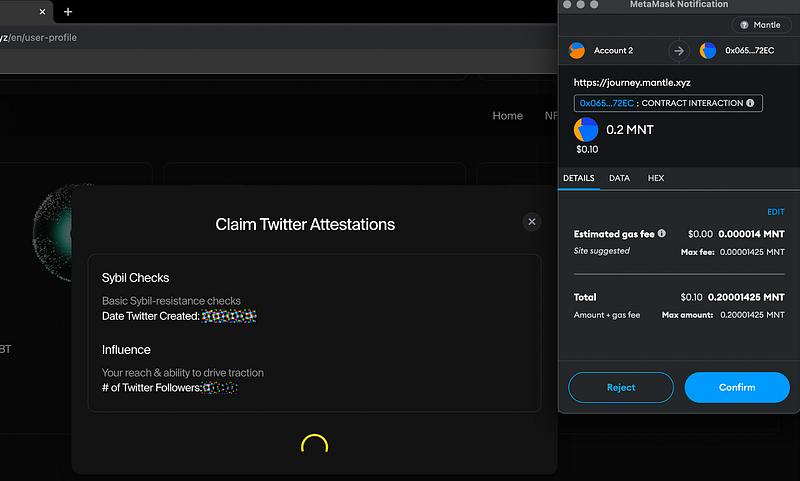Click the 0.2 MNT amount
800x481 pixels.
tap(630, 130)
